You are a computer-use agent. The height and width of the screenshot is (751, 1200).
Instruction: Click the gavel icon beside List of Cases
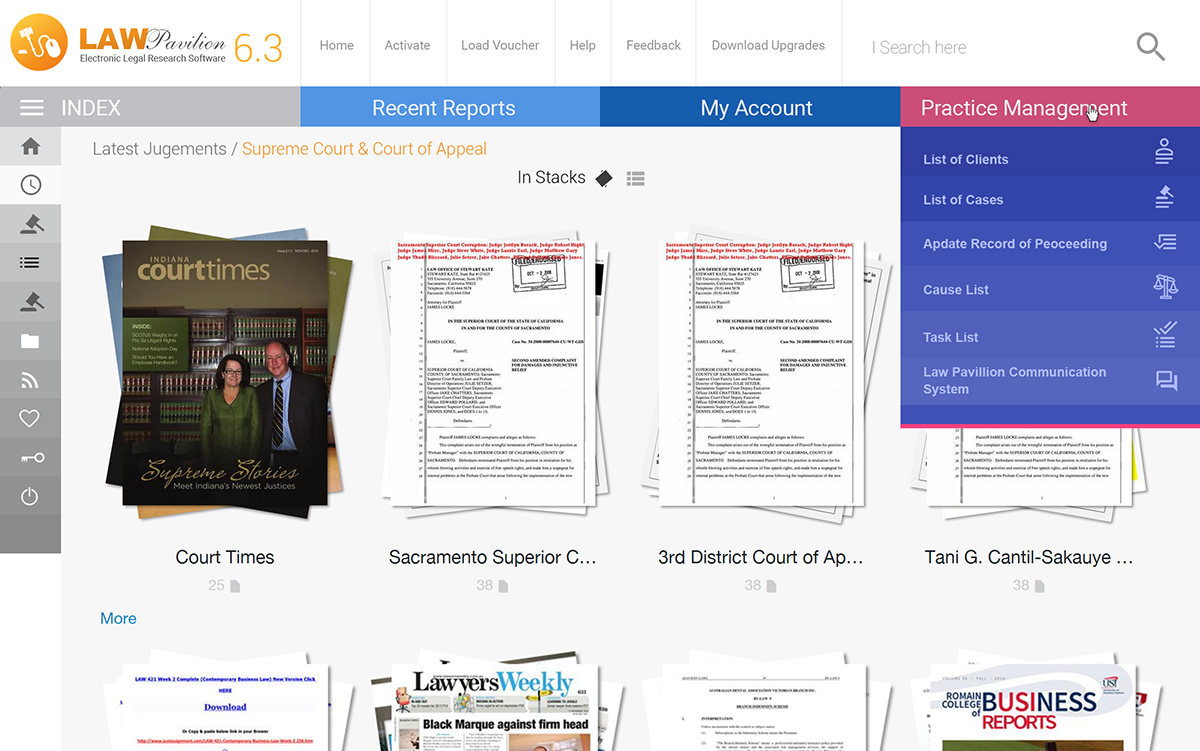pos(1164,197)
